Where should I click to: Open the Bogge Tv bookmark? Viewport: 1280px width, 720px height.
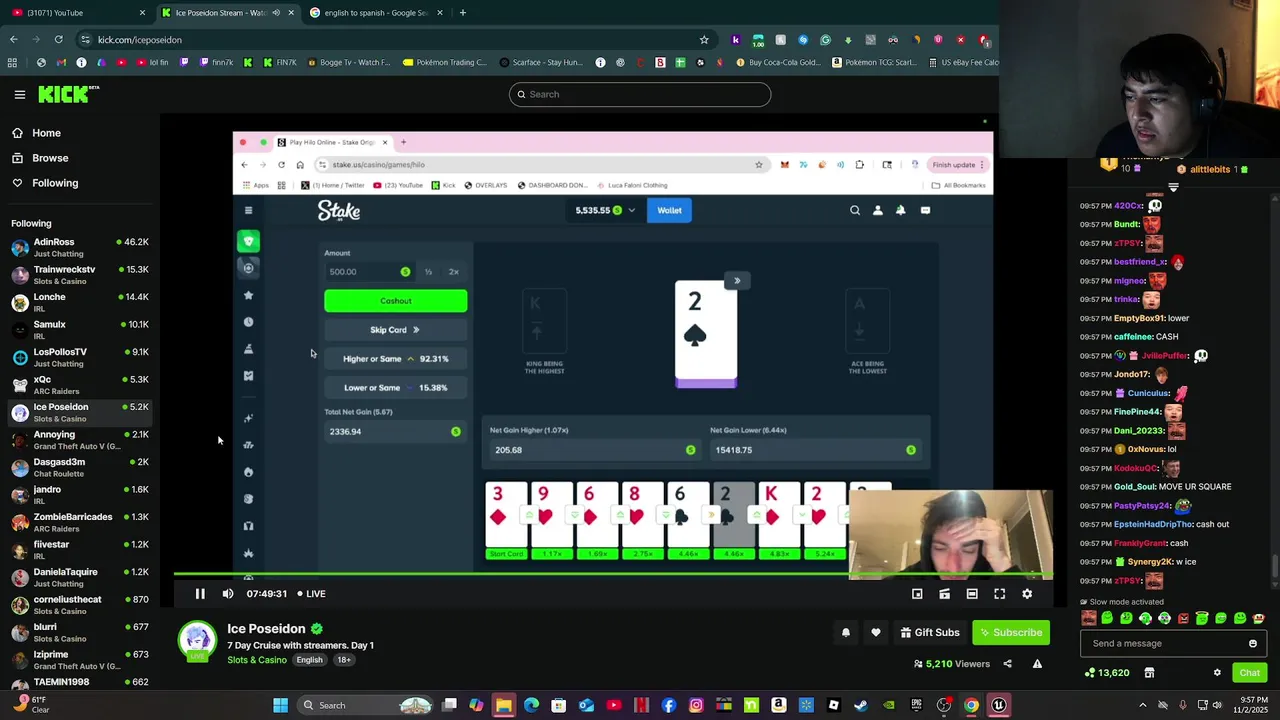coord(349,63)
